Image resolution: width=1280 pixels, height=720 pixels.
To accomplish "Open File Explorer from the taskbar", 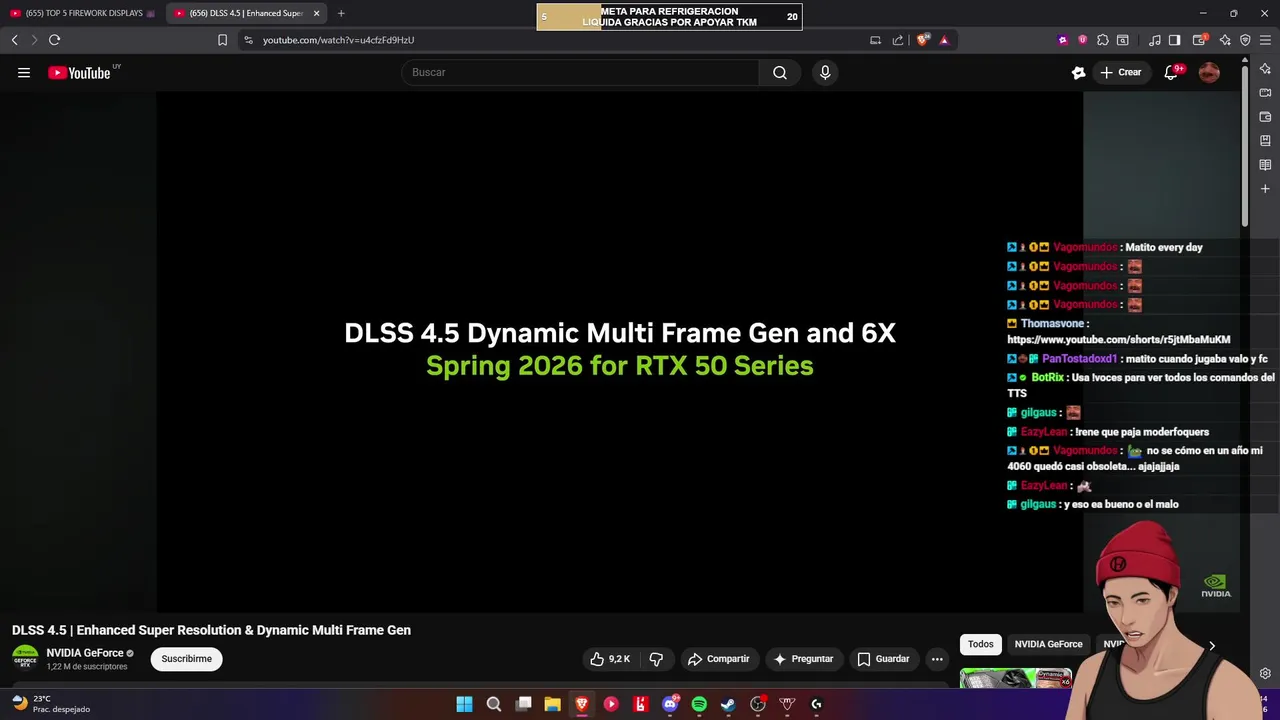I will pyautogui.click(x=552, y=704).
